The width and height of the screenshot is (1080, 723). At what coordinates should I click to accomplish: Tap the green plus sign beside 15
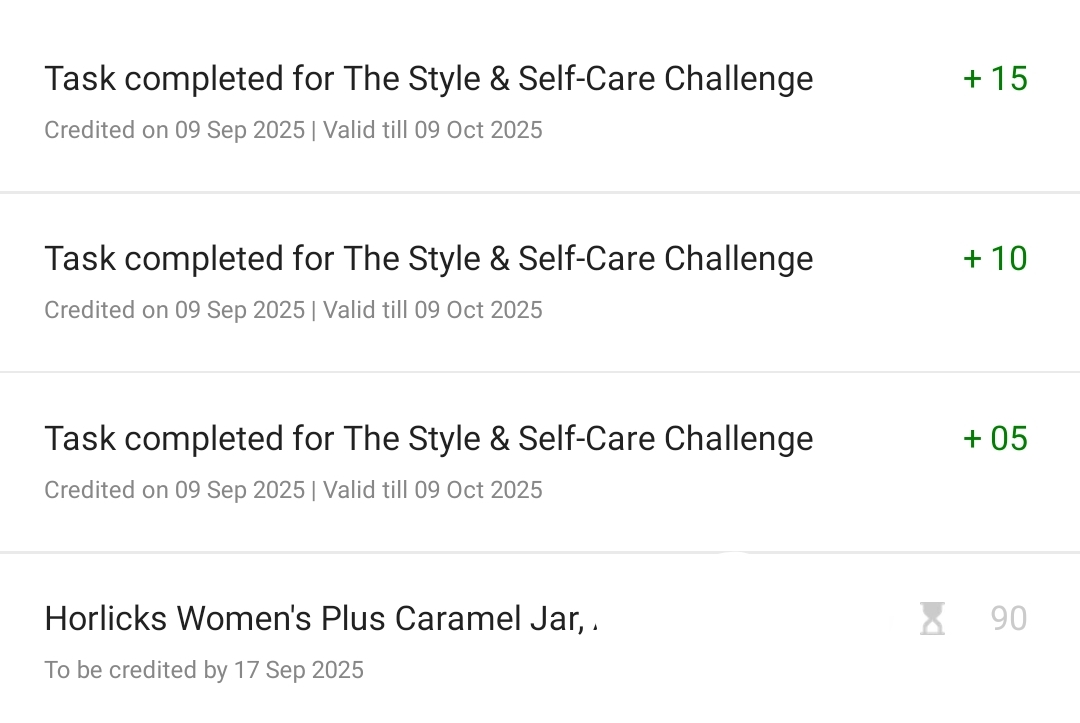[x=972, y=79]
